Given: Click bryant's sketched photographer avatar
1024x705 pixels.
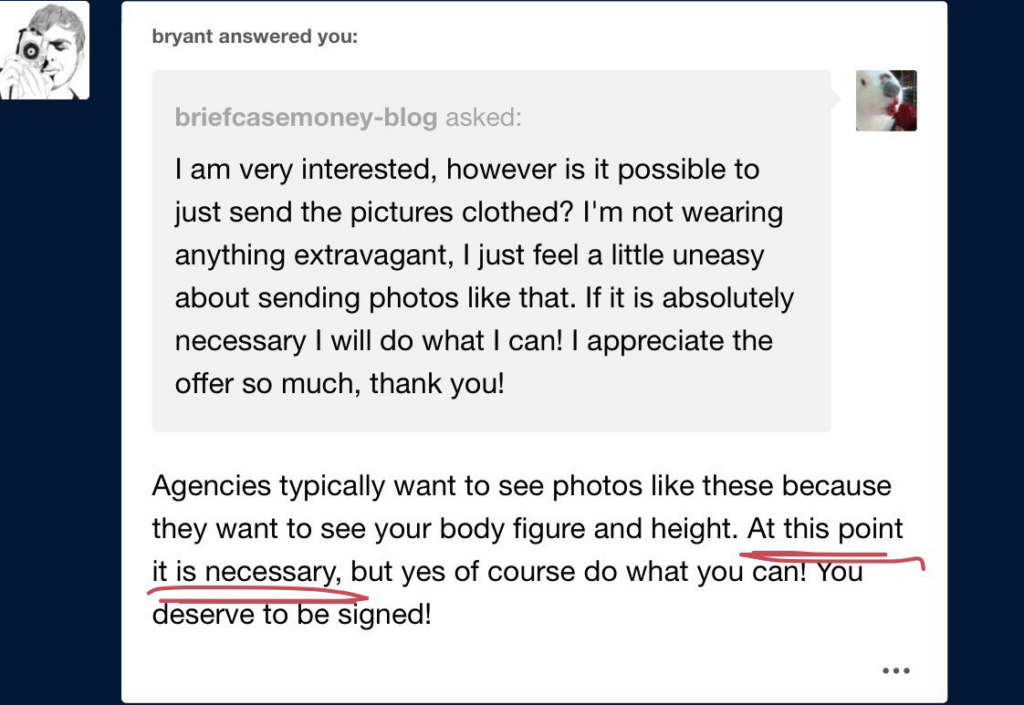Looking at the screenshot, I should point(44,50).
